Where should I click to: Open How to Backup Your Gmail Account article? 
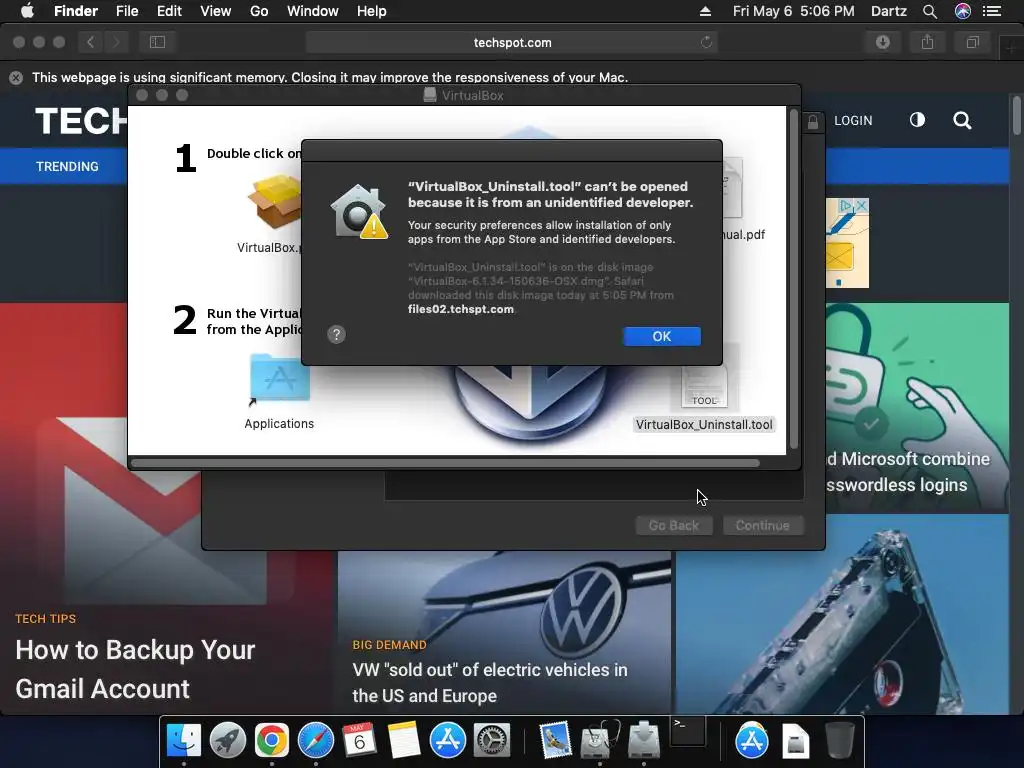135,669
